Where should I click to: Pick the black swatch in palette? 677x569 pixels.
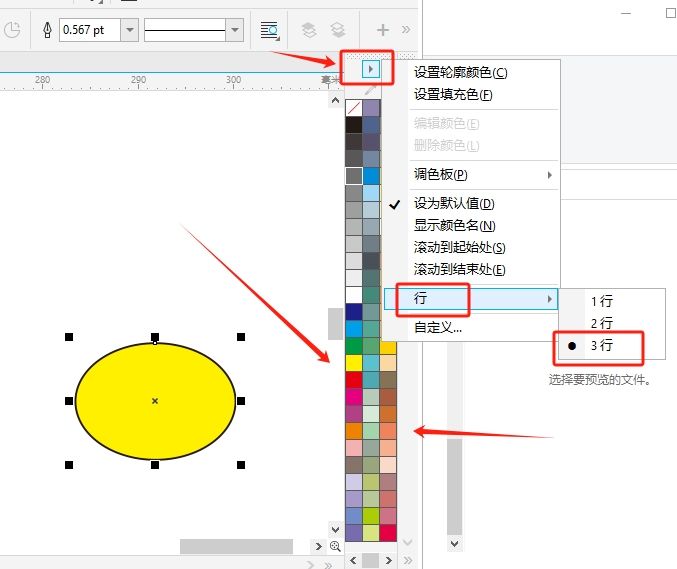point(354,125)
